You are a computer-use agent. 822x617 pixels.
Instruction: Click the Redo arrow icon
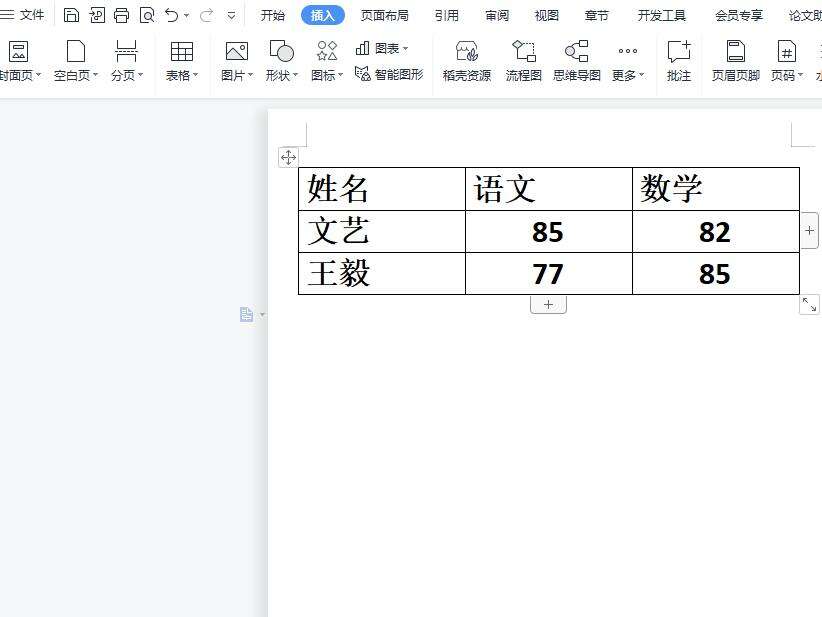coord(207,15)
